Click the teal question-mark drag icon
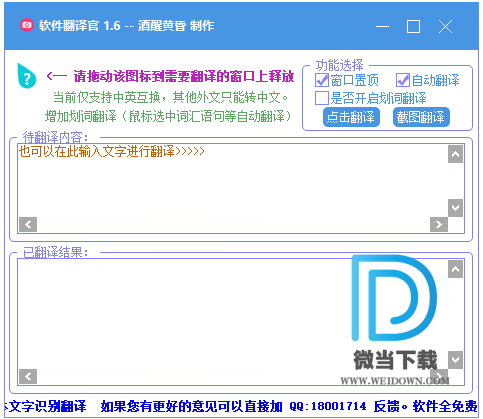The height and width of the screenshot is (419, 483). point(26,76)
